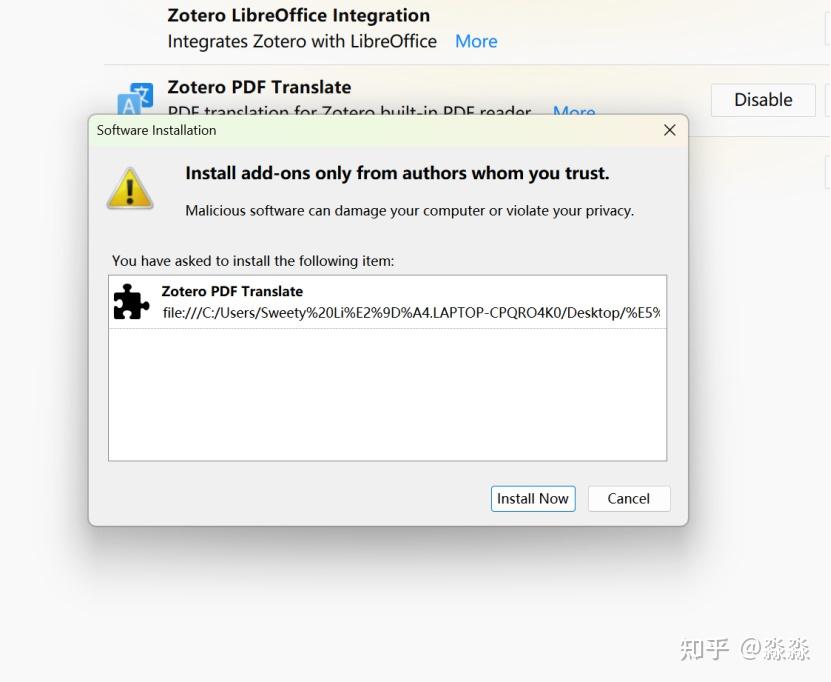This screenshot has width=831, height=682.
Task: Close the Software Installation dialog
Action: [x=669, y=130]
